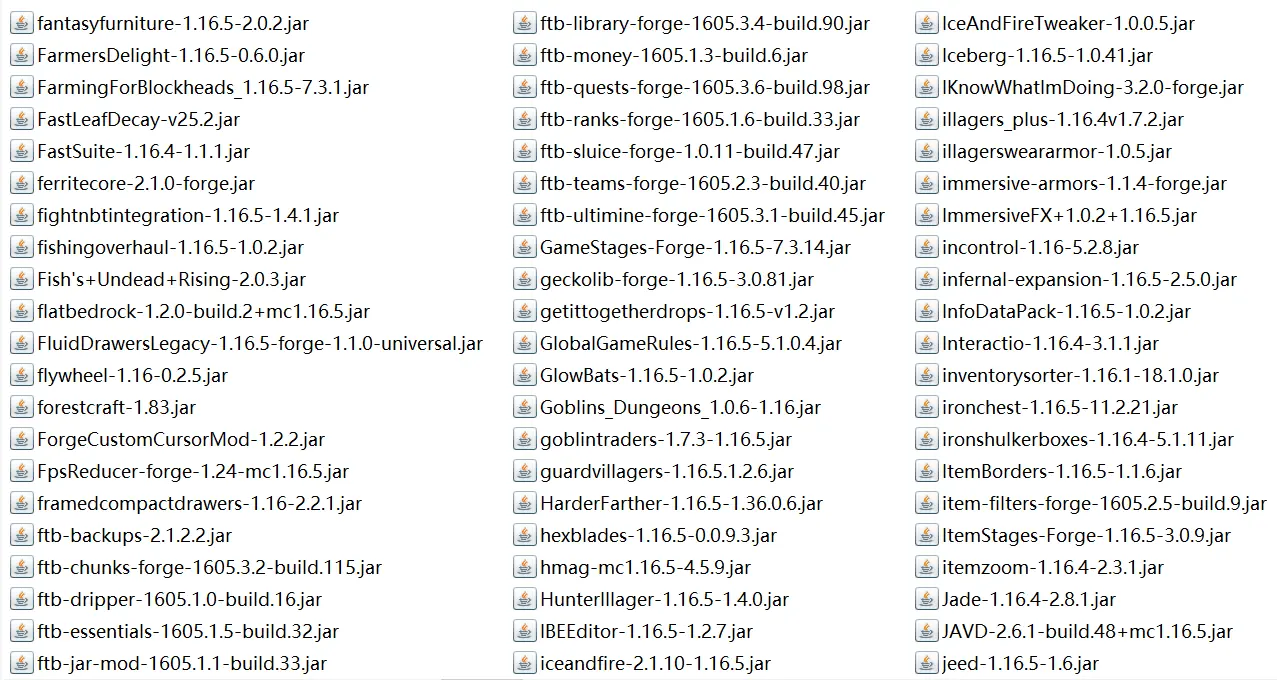Viewport: 1277px width, 680px height.
Task: Select the jeed-1.16.5-1.6.jar file name
Action: coord(1020,663)
